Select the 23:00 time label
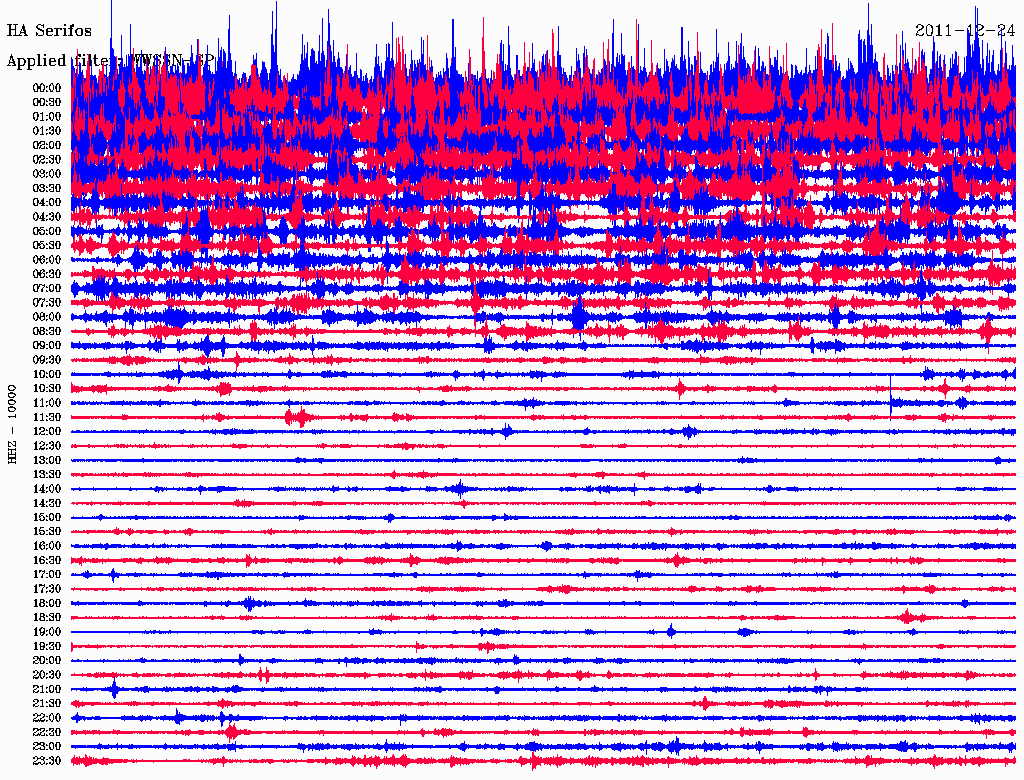Viewport: 1024px width, 780px height. coord(47,747)
